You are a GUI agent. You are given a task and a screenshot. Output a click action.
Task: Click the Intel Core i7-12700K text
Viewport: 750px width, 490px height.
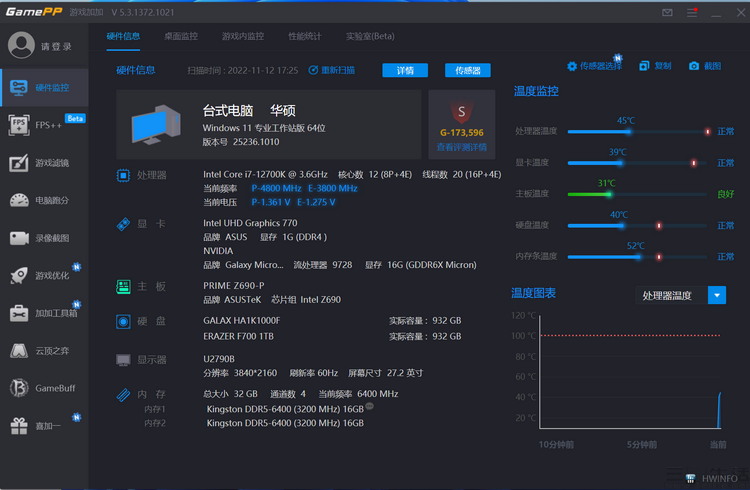265,174
